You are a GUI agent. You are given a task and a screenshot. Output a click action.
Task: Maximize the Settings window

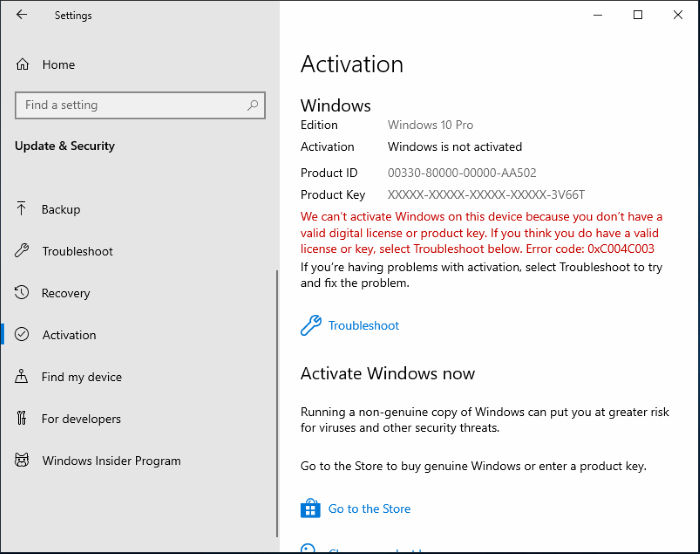point(638,15)
